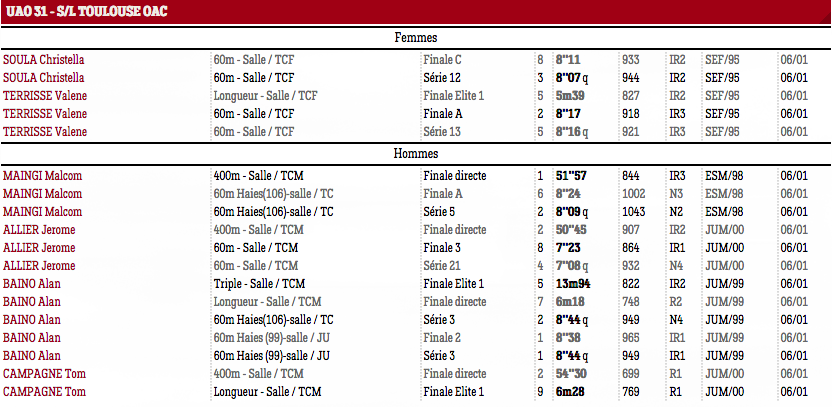Select the 7''08 q result for ALLIER Jerome
This screenshot has width=832, height=407.
click(572, 266)
